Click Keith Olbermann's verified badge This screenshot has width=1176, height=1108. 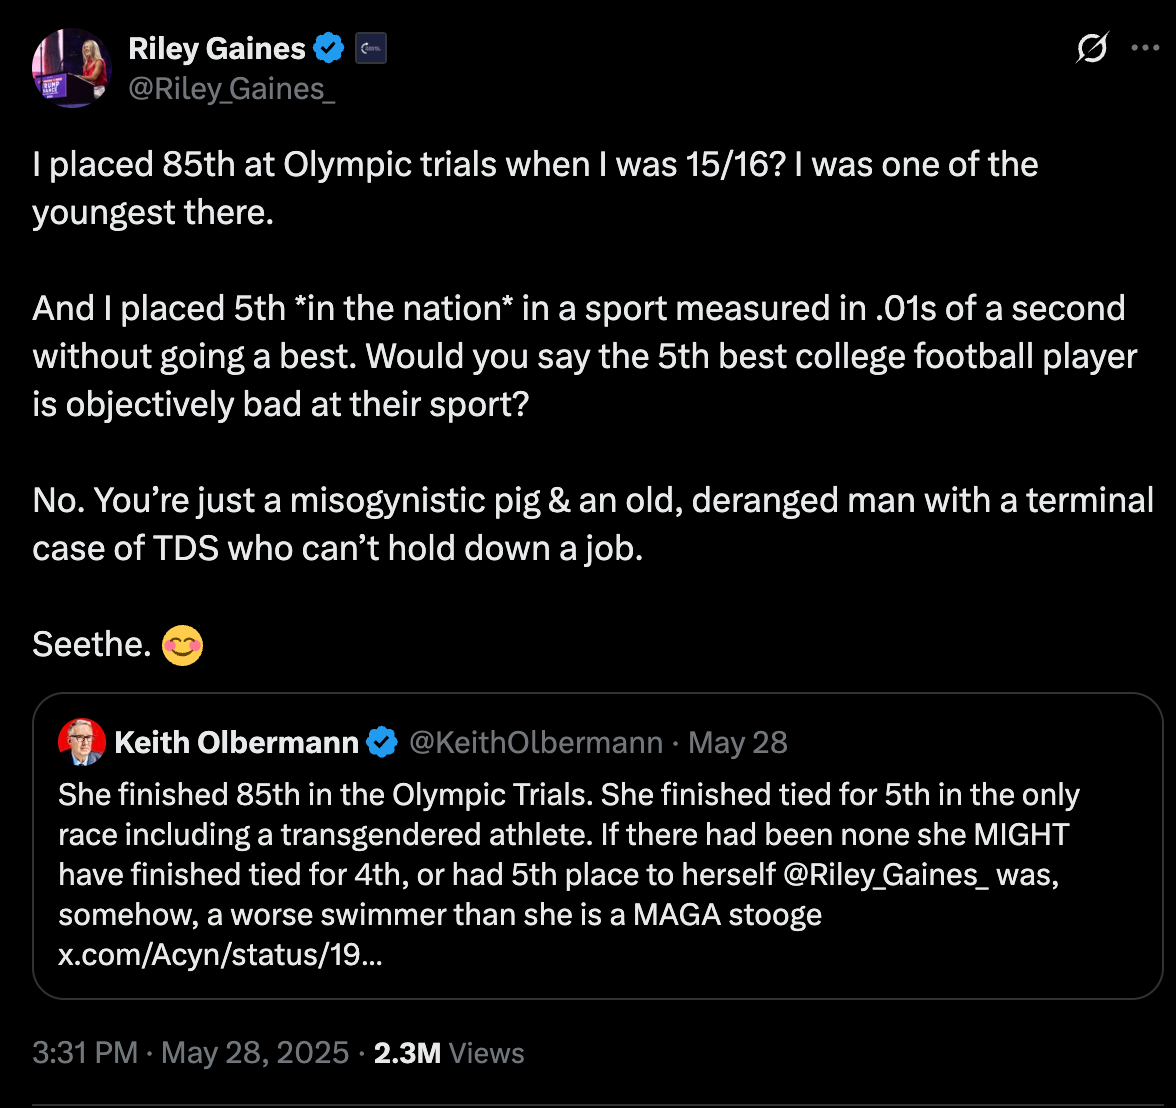click(x=381, y=742)
